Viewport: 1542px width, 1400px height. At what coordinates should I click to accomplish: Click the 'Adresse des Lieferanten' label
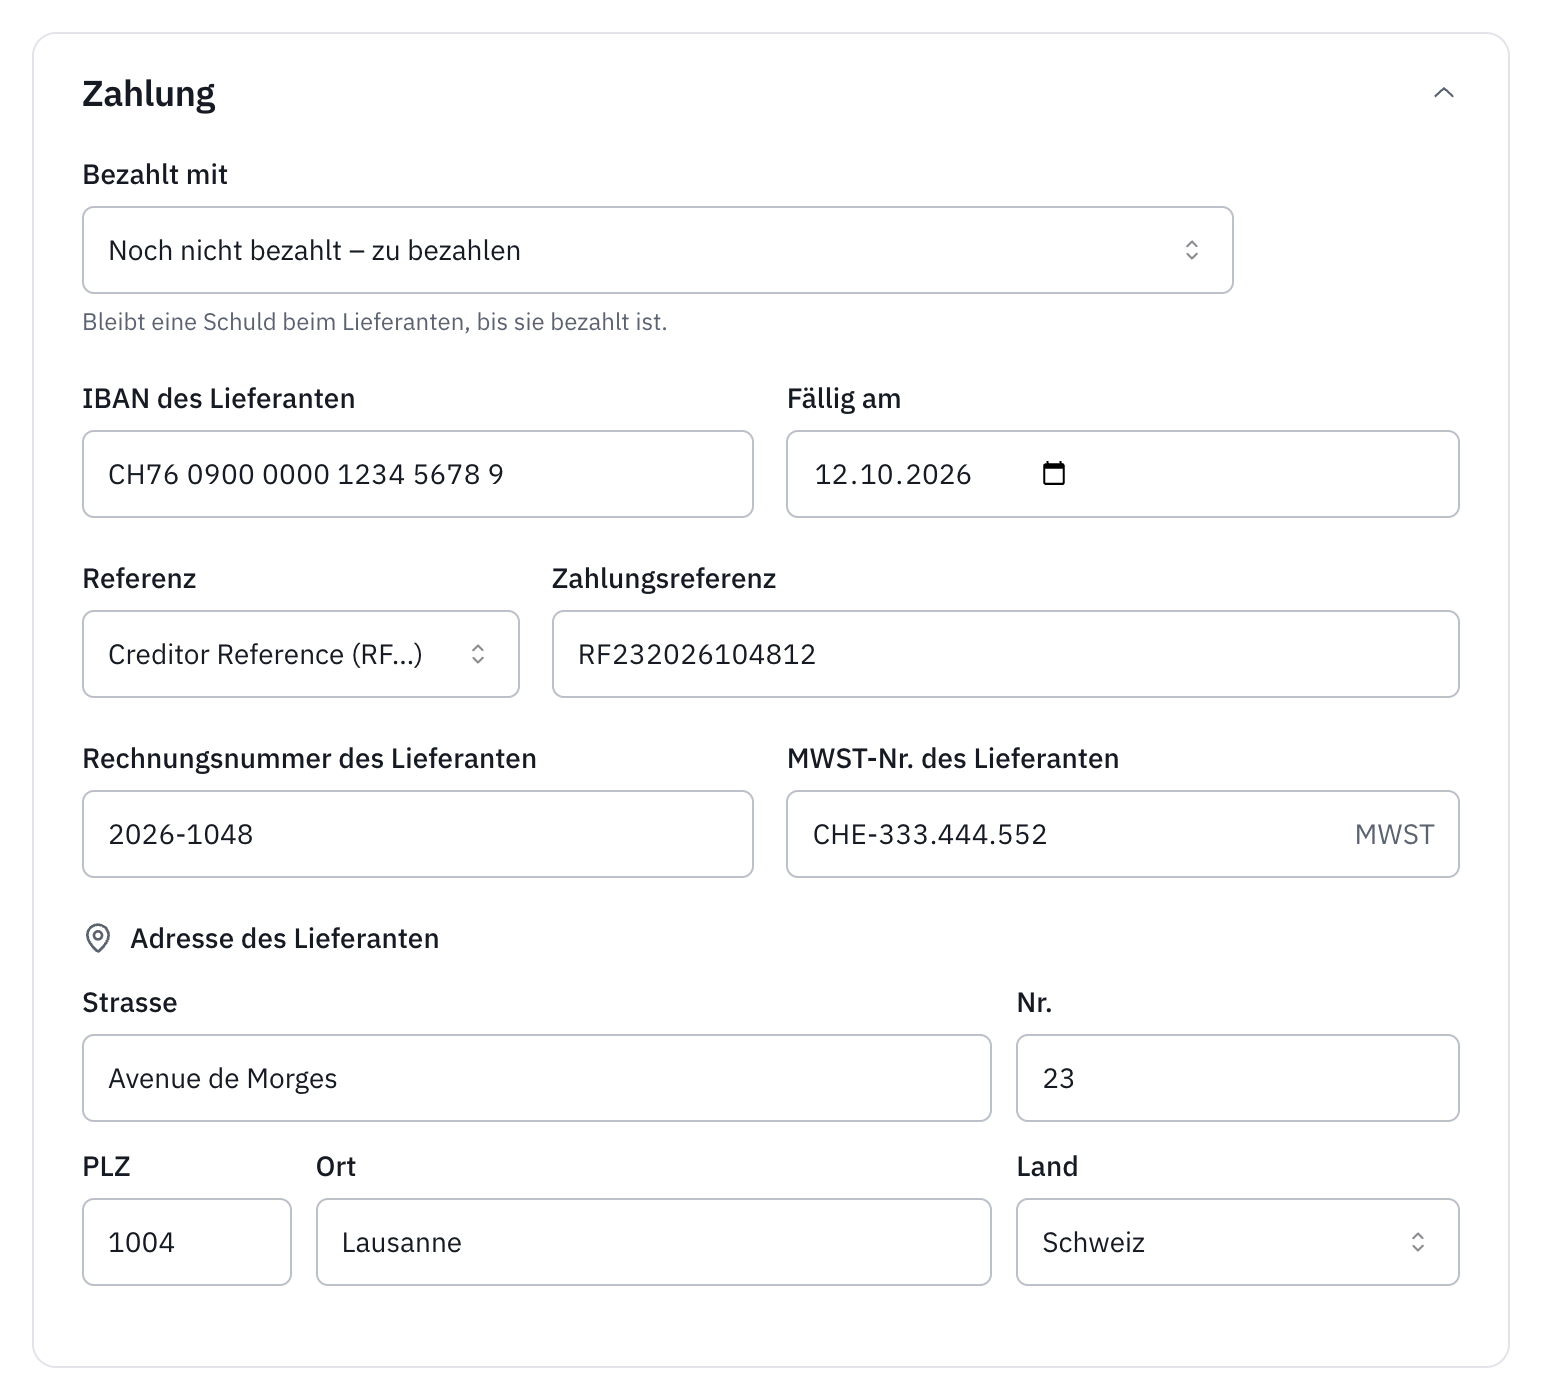[x=285, y=938]
